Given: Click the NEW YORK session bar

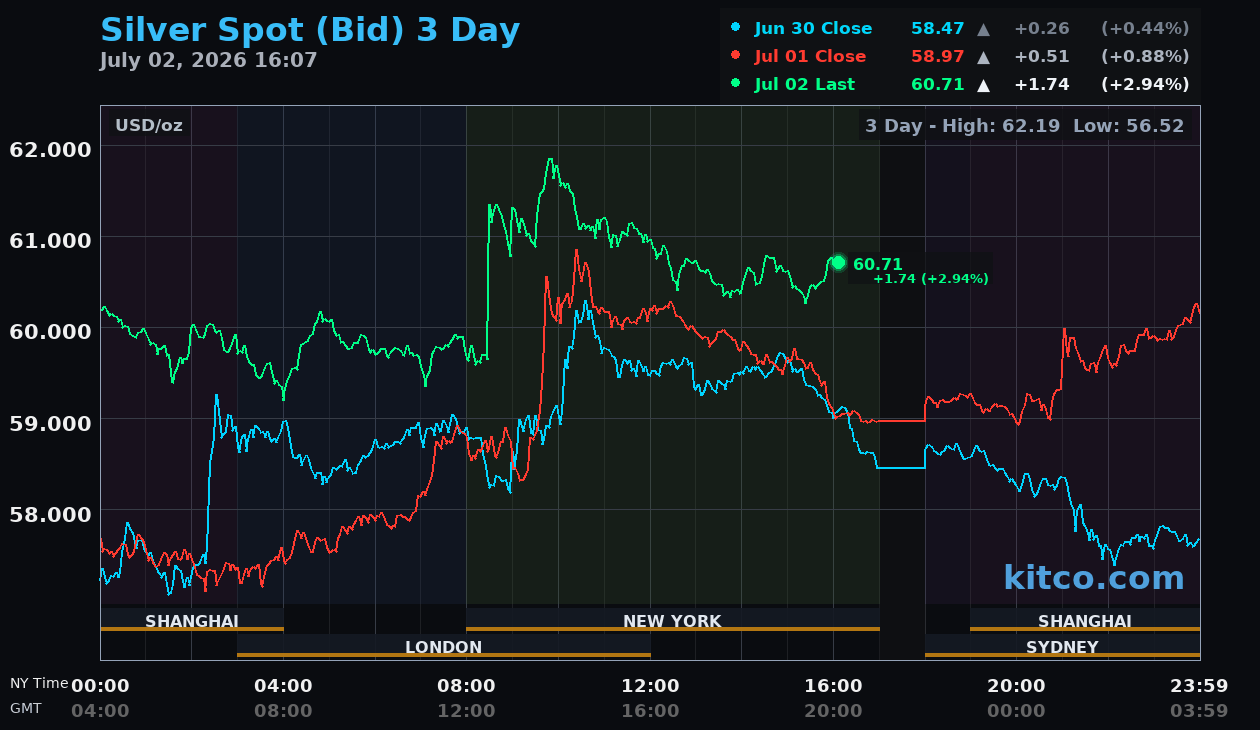Looking at the screenshot, I should (x=672, y=621).
